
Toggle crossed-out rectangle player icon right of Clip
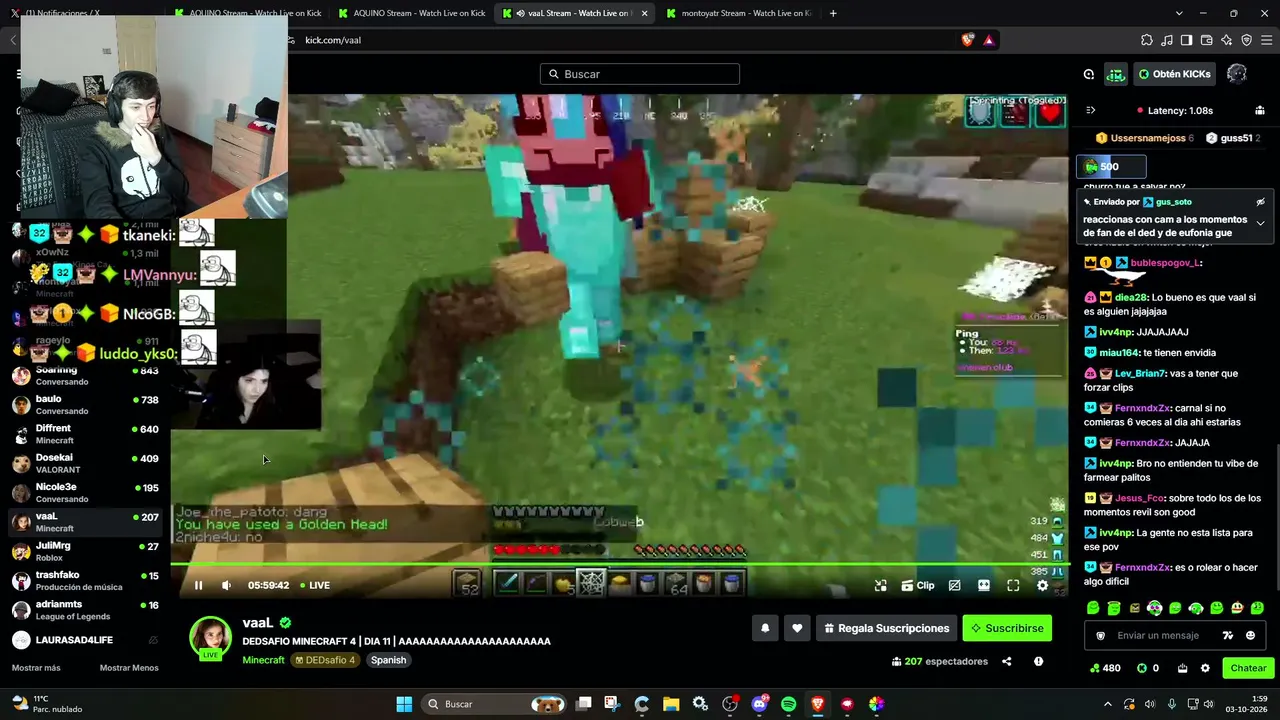pos(955,585)
